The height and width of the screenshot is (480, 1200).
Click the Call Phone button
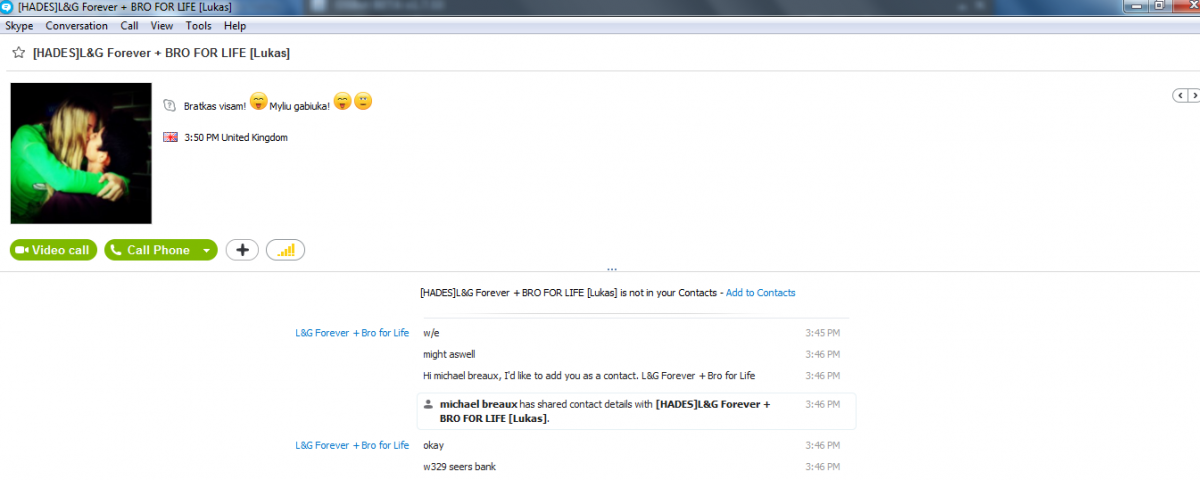click(x=150, y=250)
